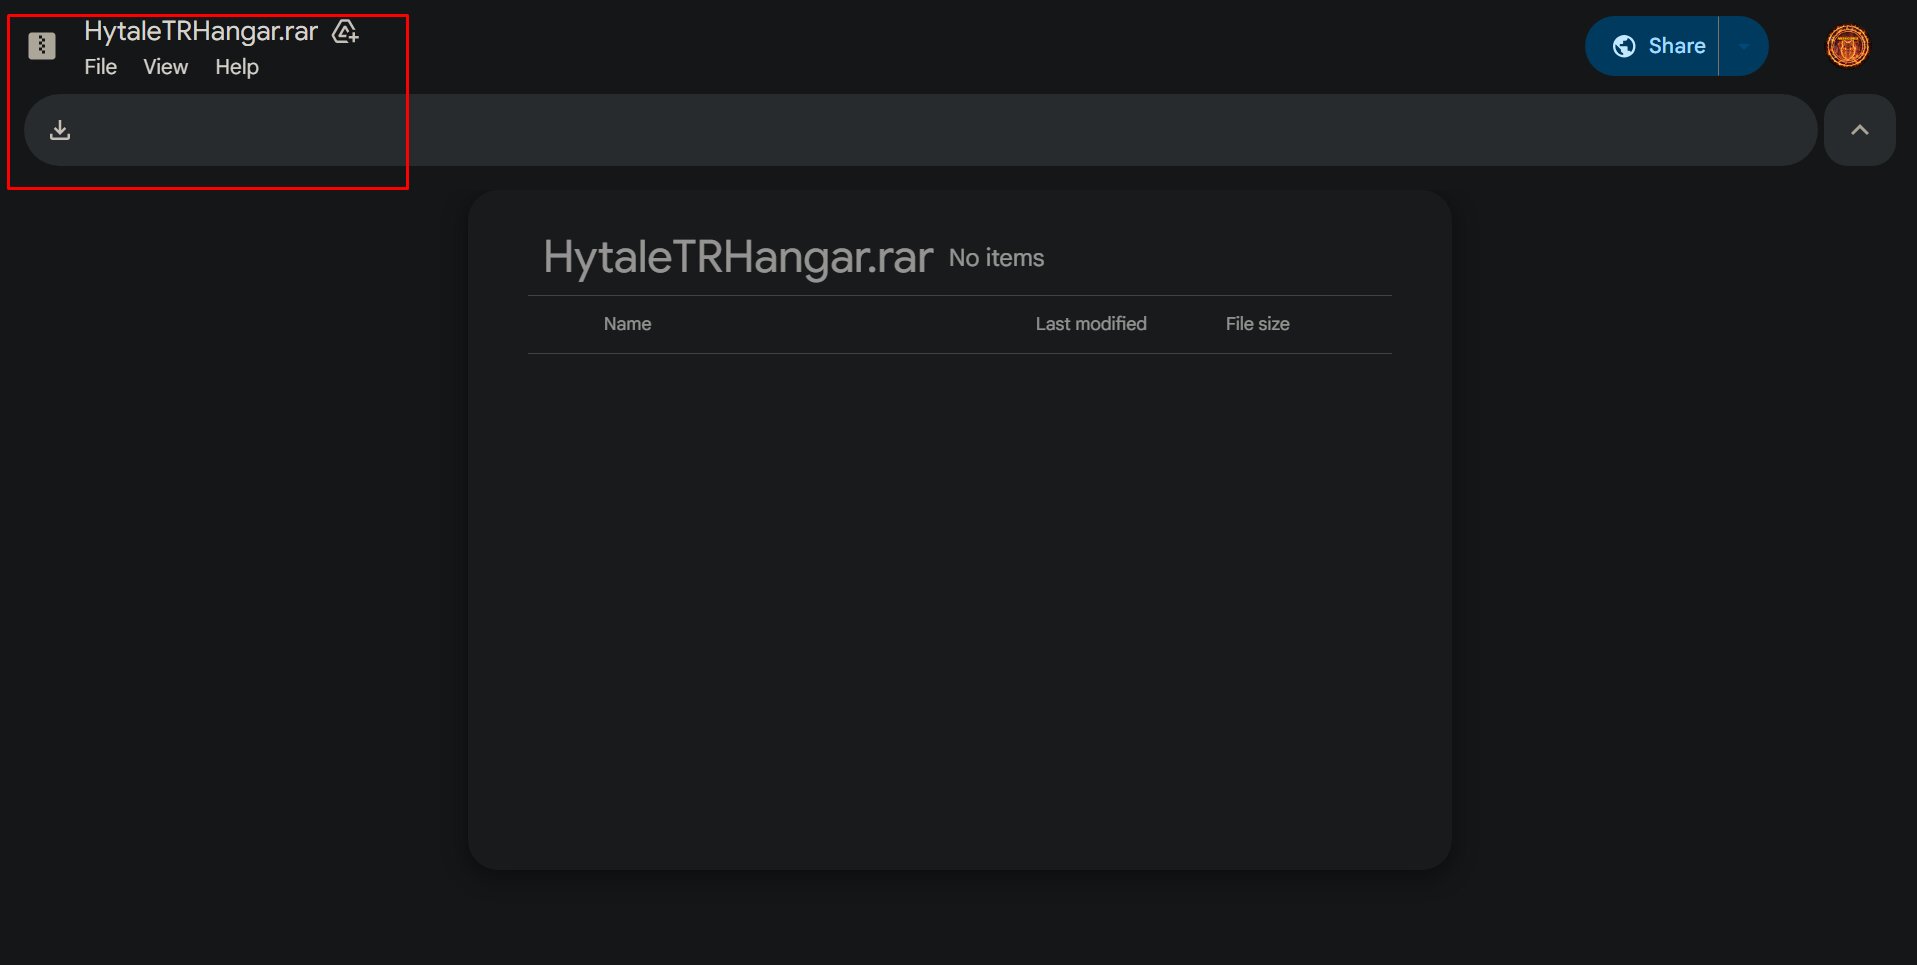Click the File size column header
This screenshot has height=965, width=1917.
click(1257, 323)
